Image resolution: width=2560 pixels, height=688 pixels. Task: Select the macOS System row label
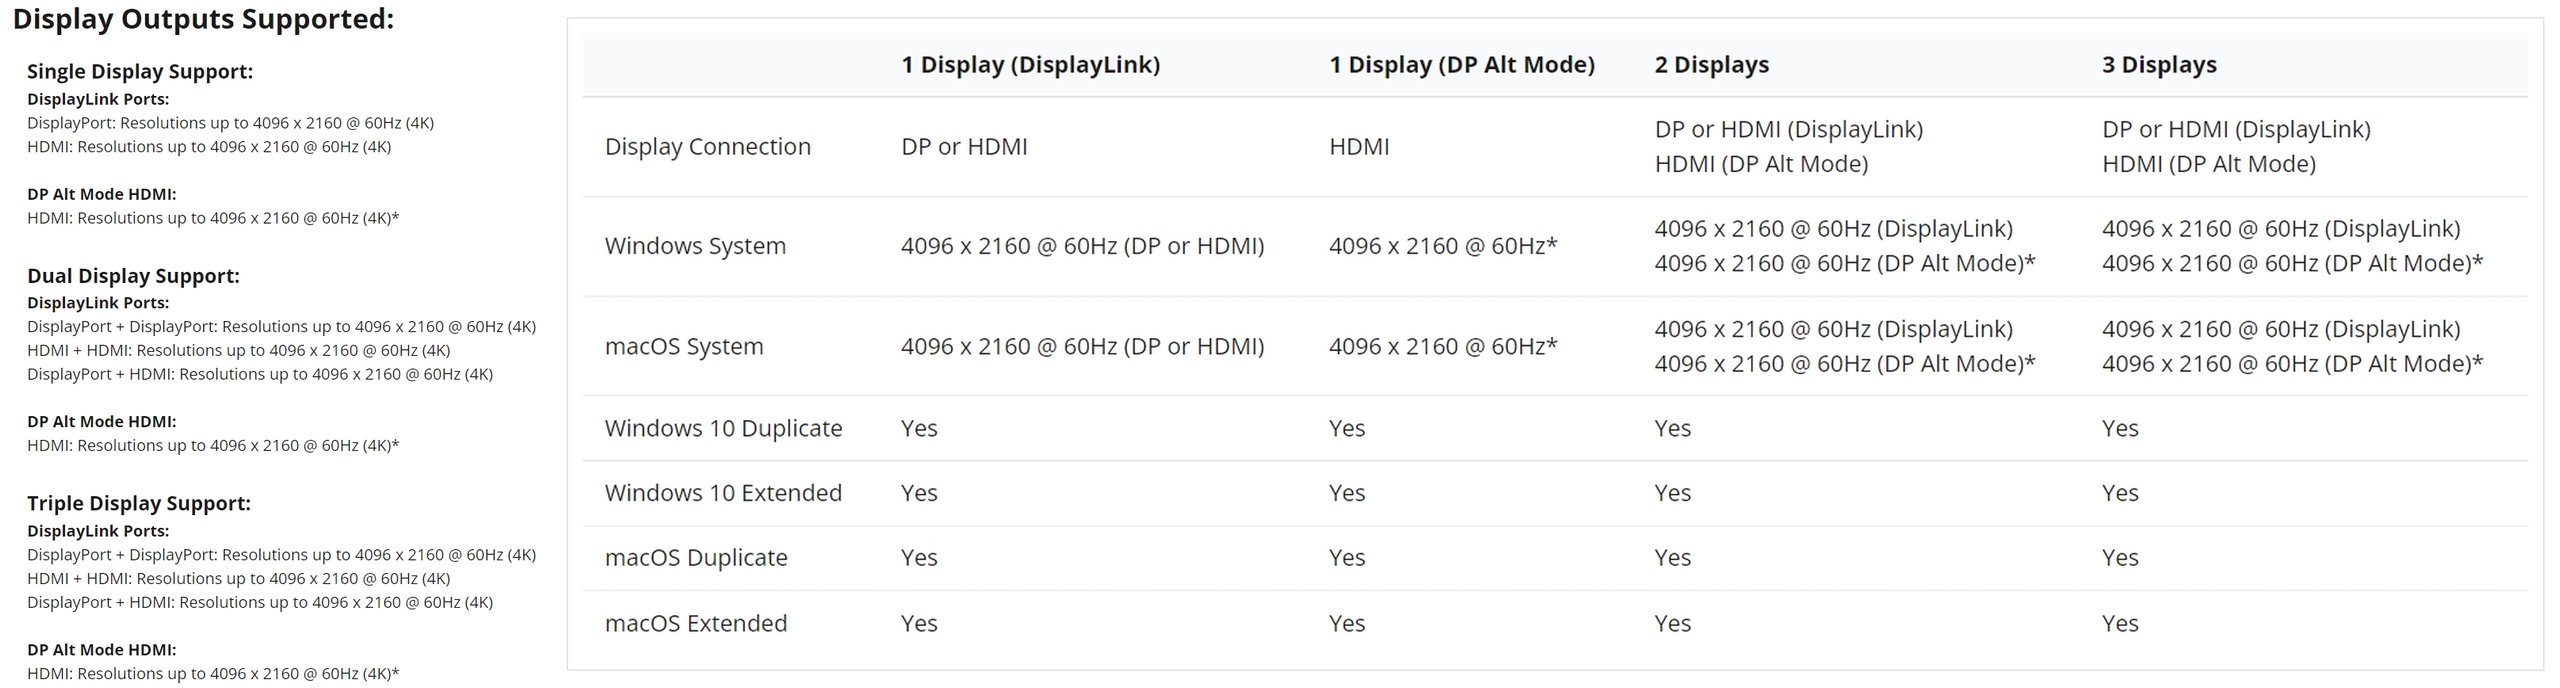684,346
